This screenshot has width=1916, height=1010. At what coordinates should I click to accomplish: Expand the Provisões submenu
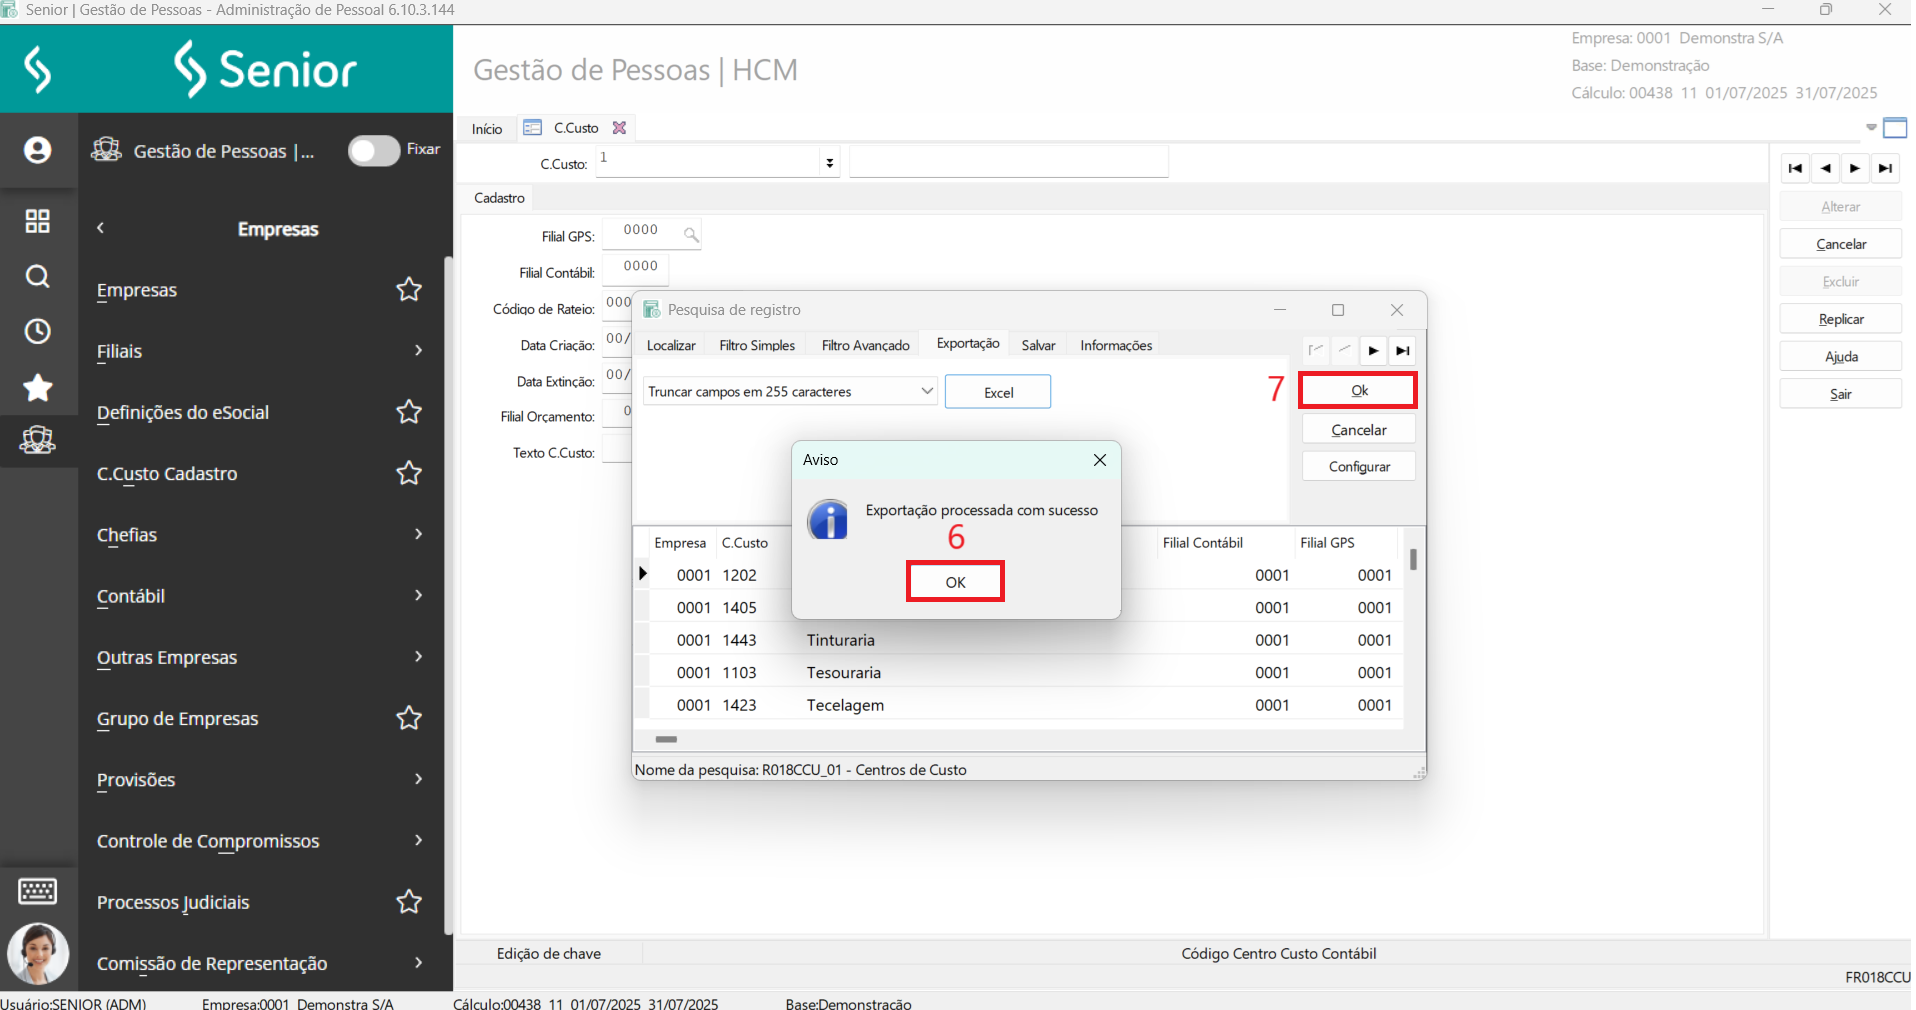[x=418, y=779]
